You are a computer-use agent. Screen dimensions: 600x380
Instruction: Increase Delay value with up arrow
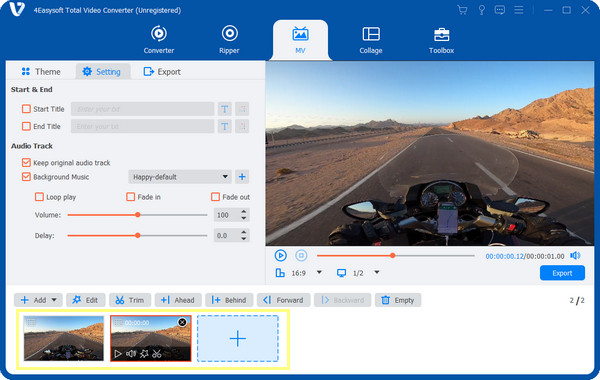[244, 232]
